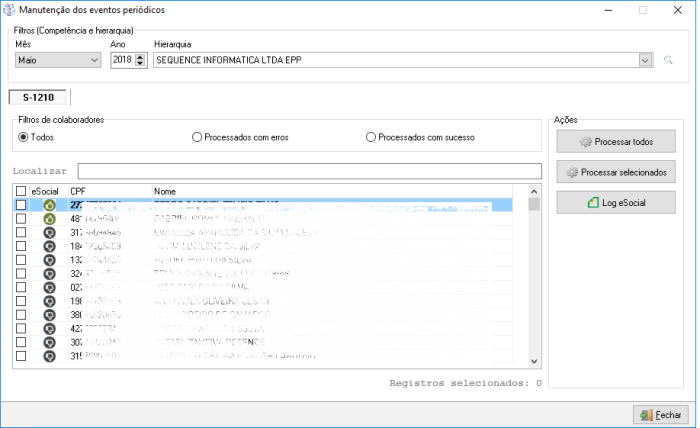Viewport: 700px width, 428px height.
Task: Select Processados com erros filter
Action: point(197,137)
